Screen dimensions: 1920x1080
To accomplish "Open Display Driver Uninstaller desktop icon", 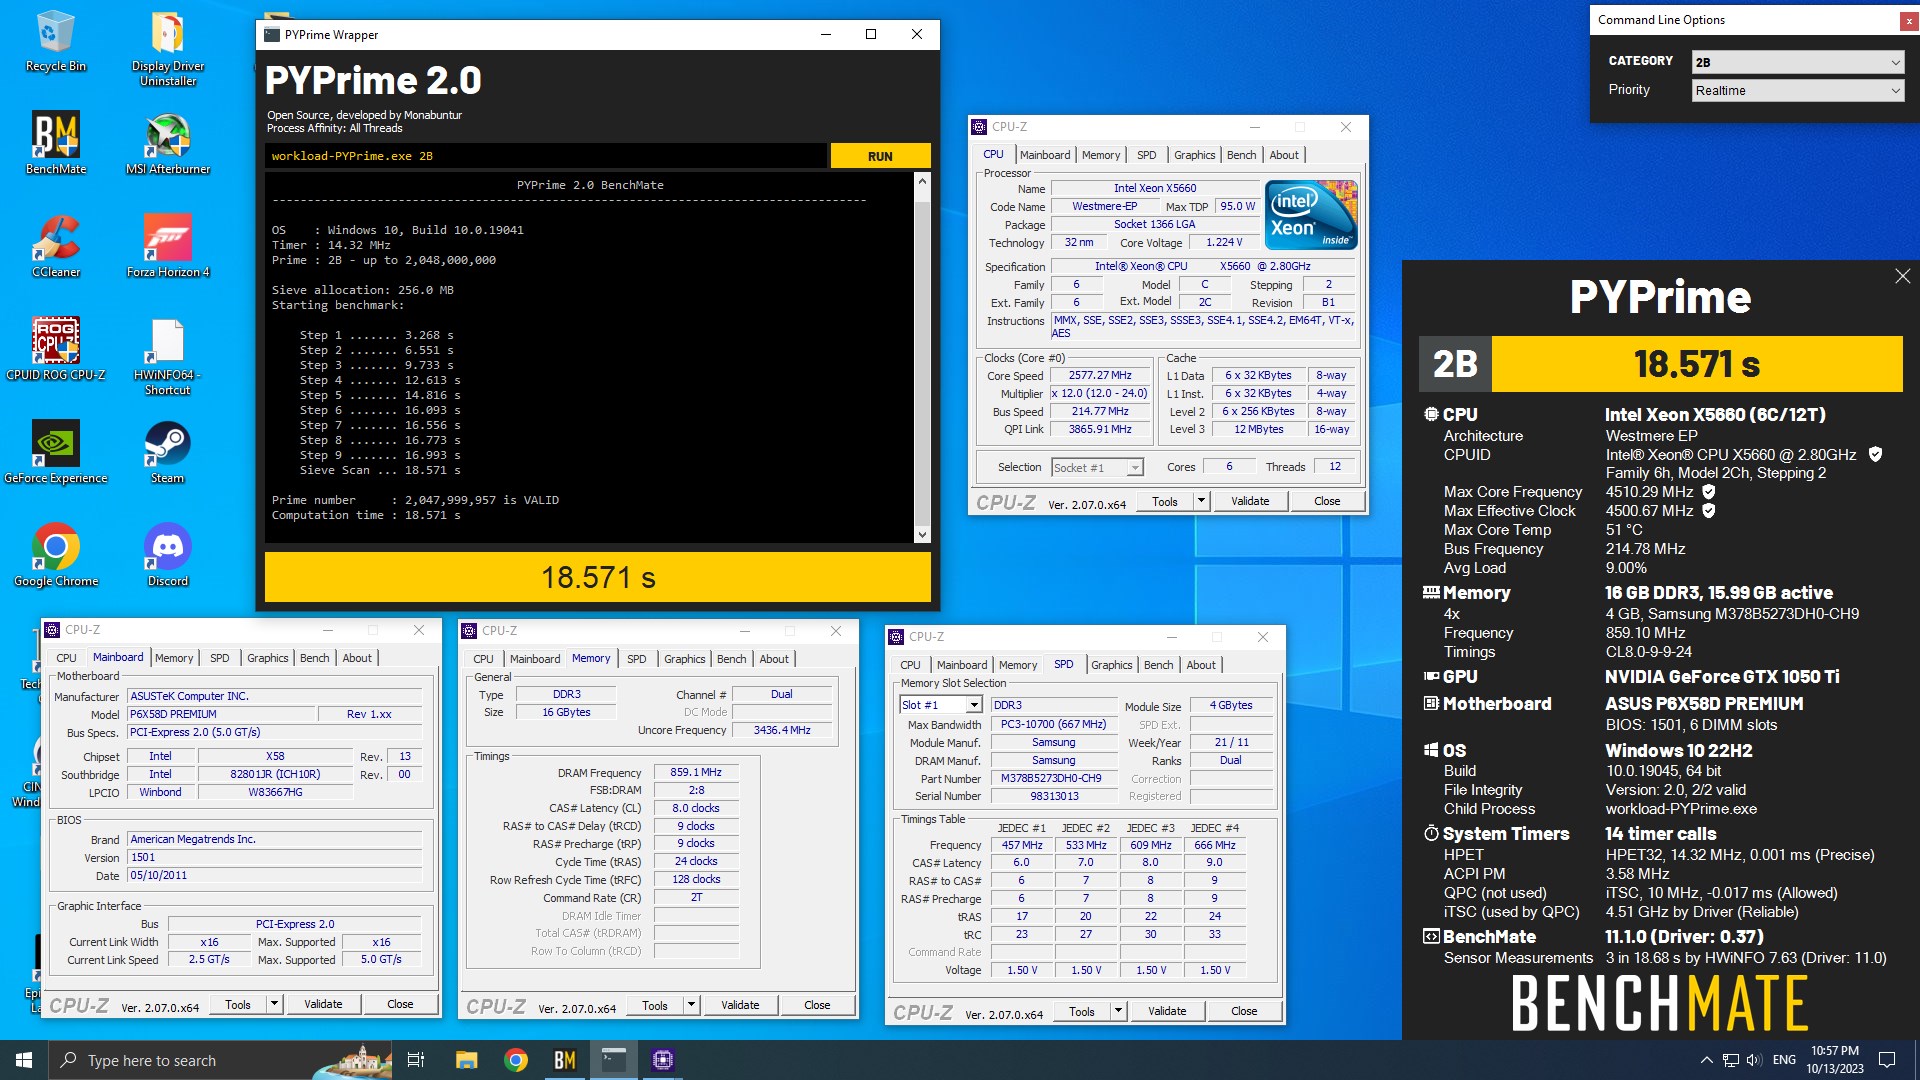I will click(x=168, y=49).
